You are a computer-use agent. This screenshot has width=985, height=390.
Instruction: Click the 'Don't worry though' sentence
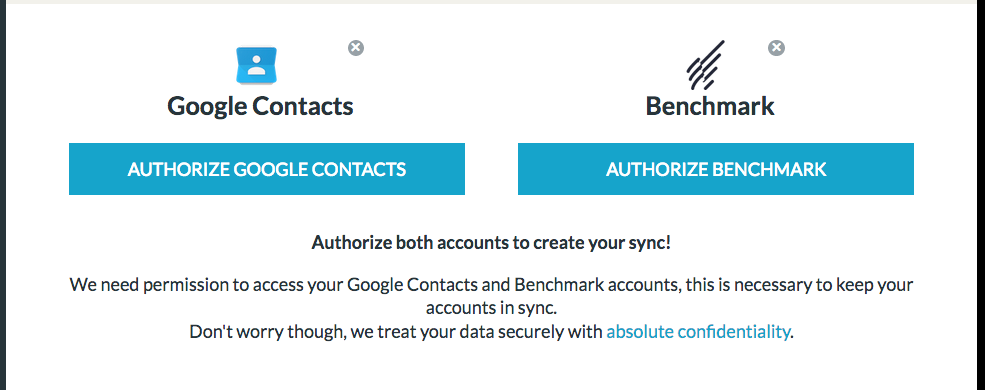click(492, 332)
